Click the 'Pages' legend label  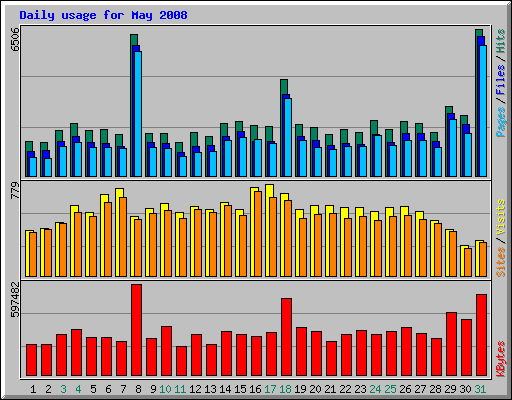coord(500,122)
